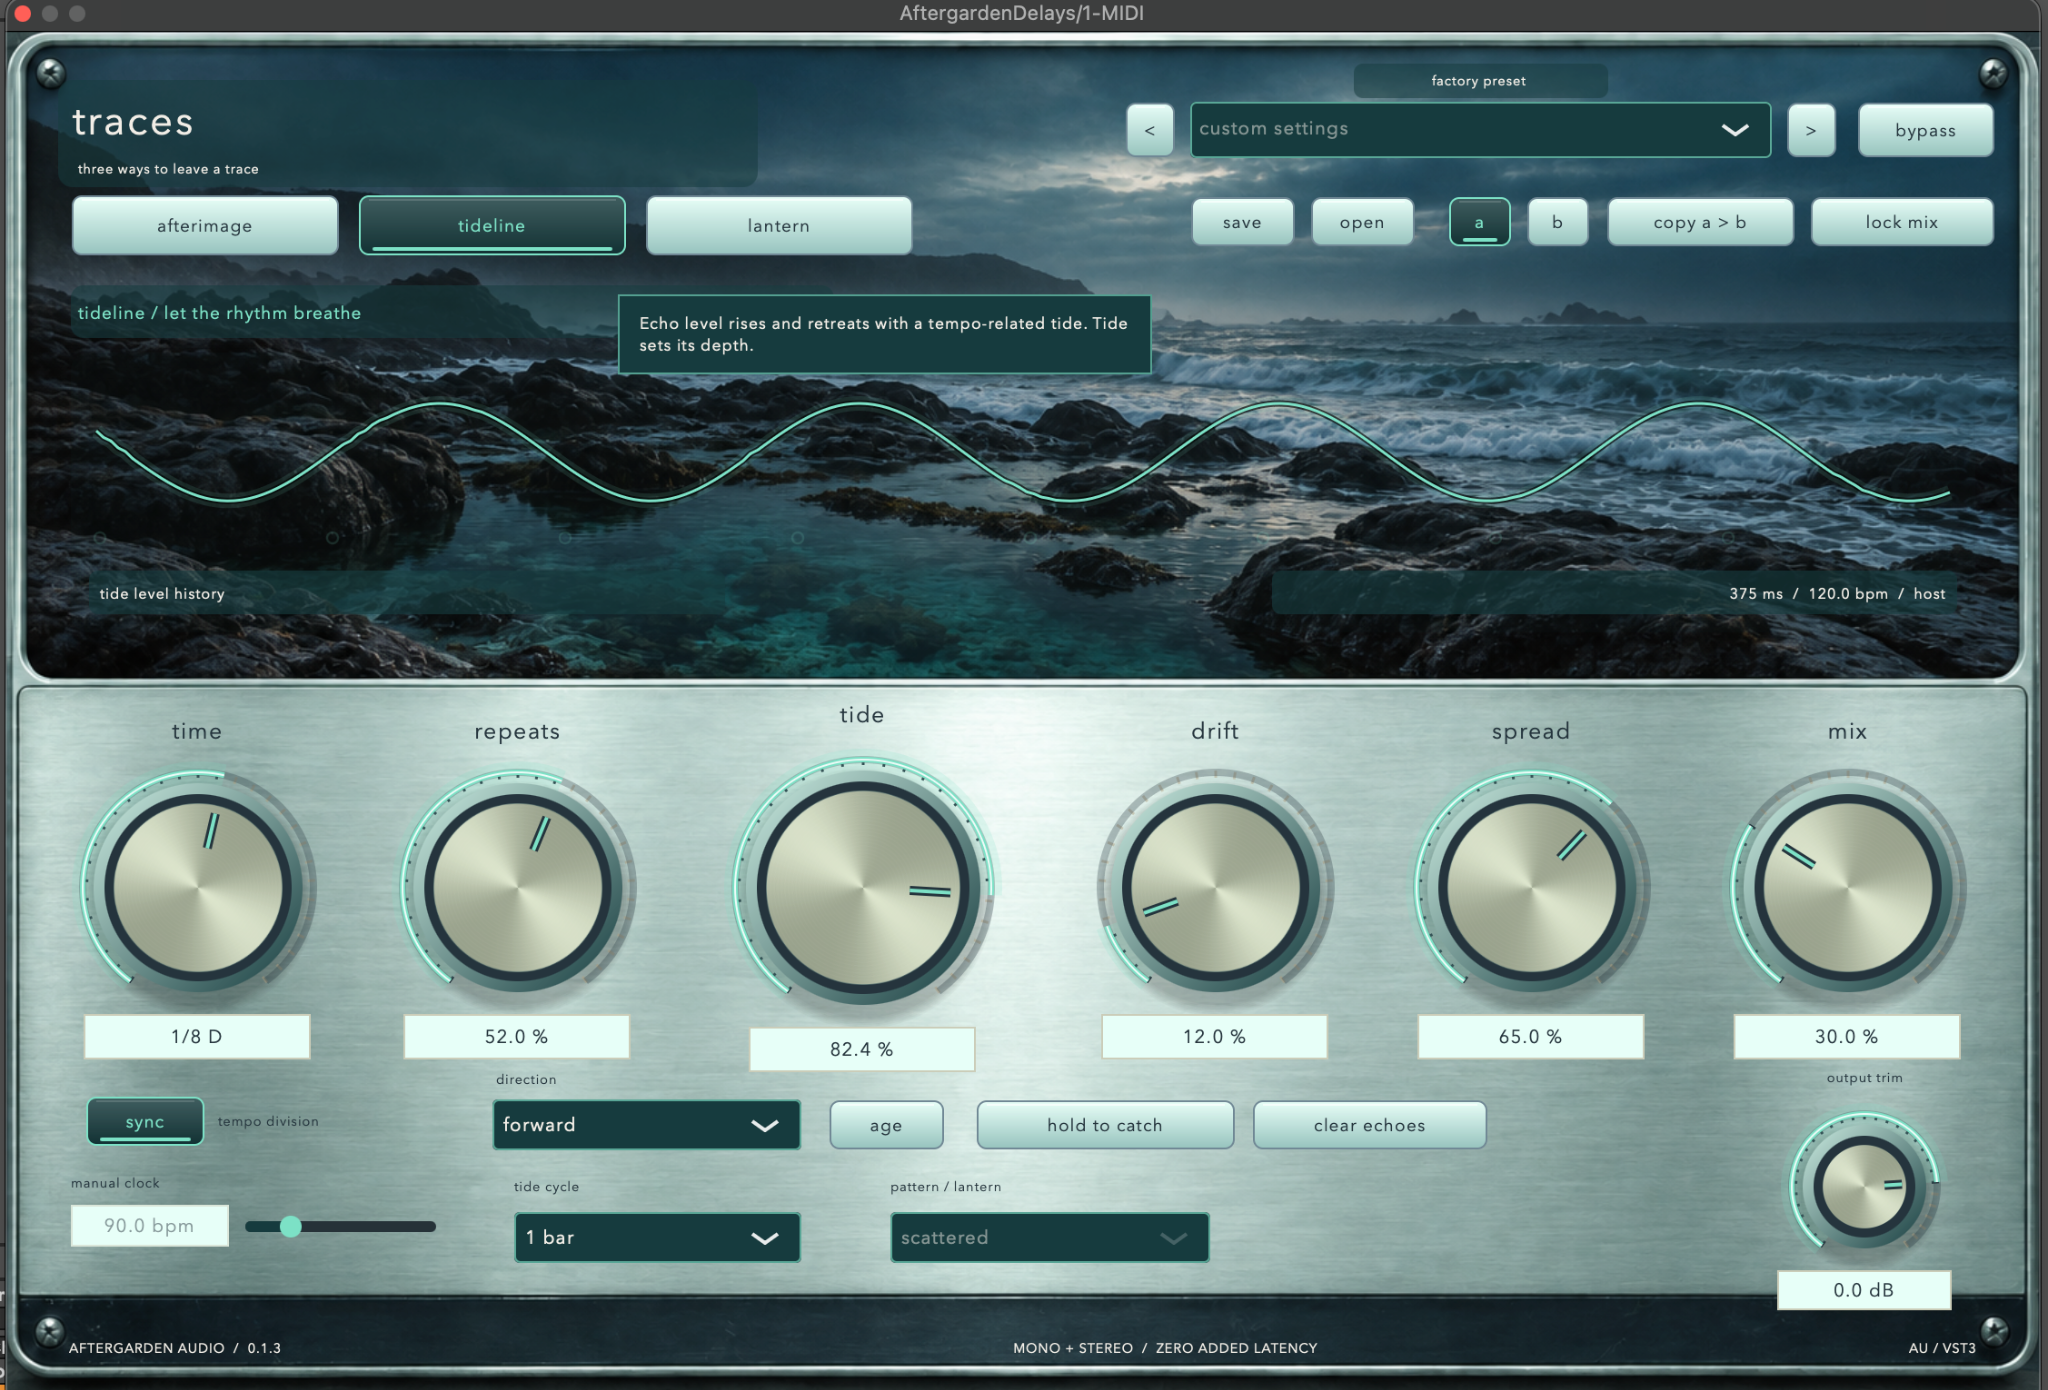The height and width of the screenshot is (1390, 2048).
Task: Open the tide cycle dropdown showing 1 bar
Action: click(657, 1237)
